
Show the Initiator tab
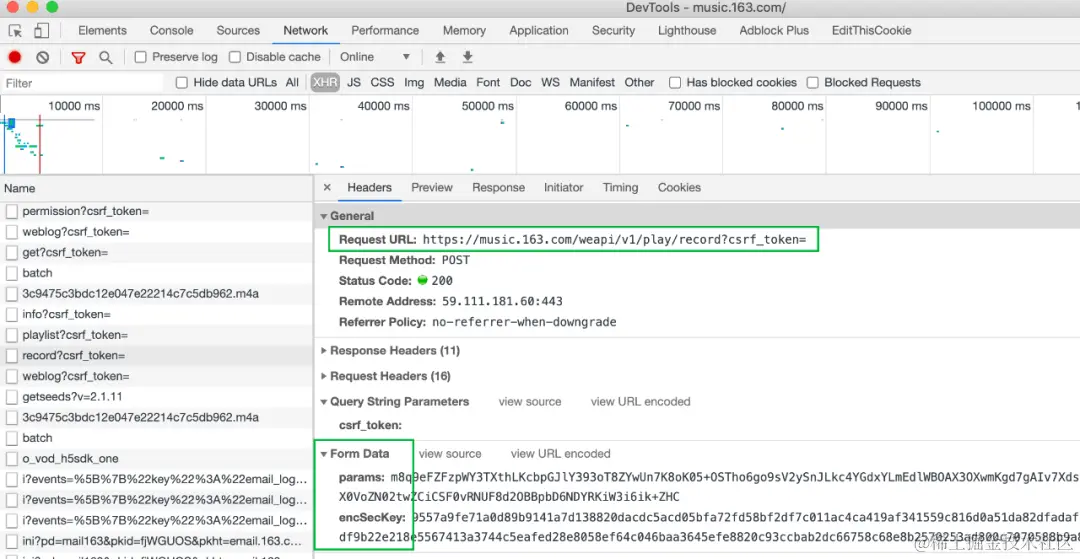point(563,188)
